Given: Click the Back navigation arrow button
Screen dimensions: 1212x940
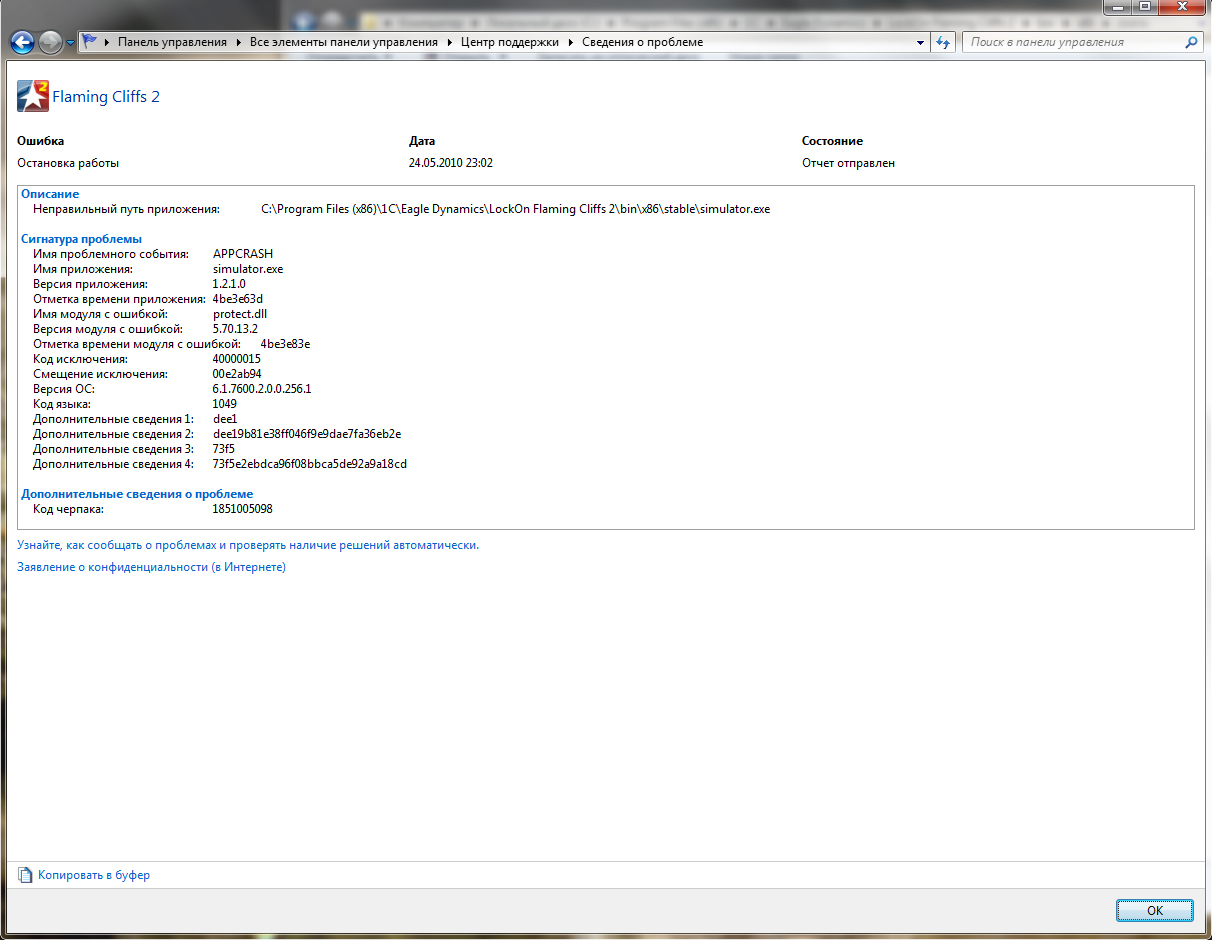Looking at the screenshot, I should click(22, 42).
